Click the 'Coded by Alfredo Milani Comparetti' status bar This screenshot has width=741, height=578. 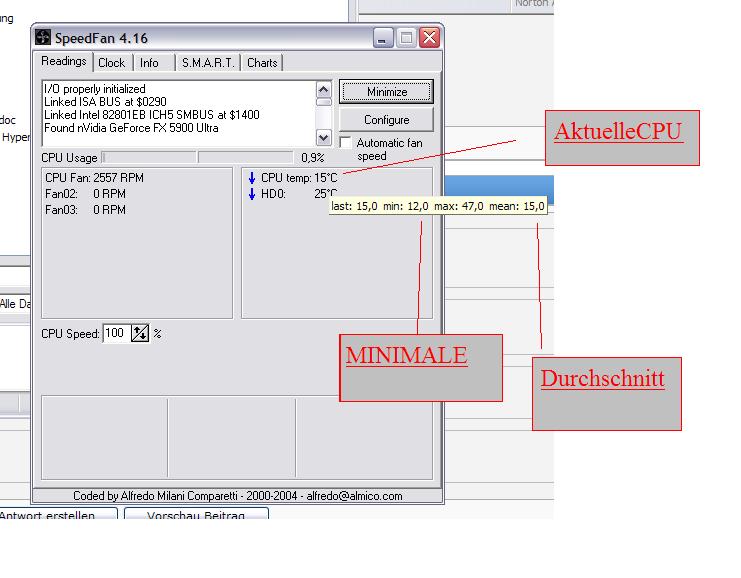238,496
